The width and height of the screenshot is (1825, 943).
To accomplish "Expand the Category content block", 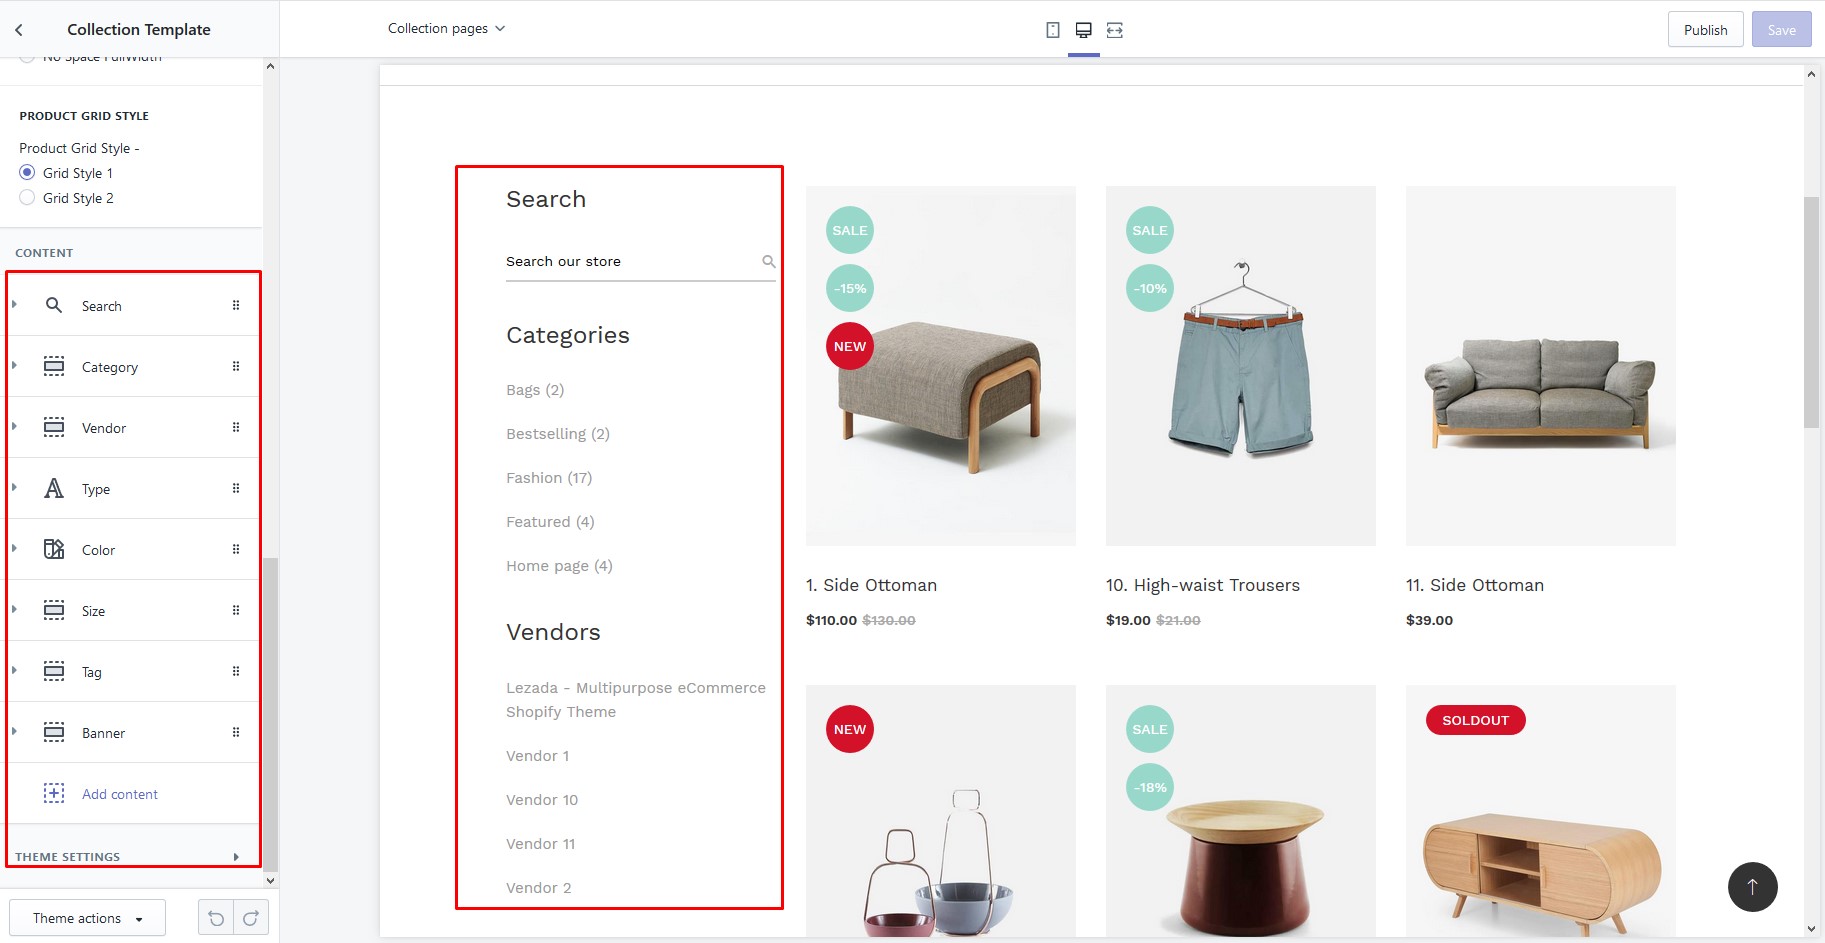I will tap(110, 367).
